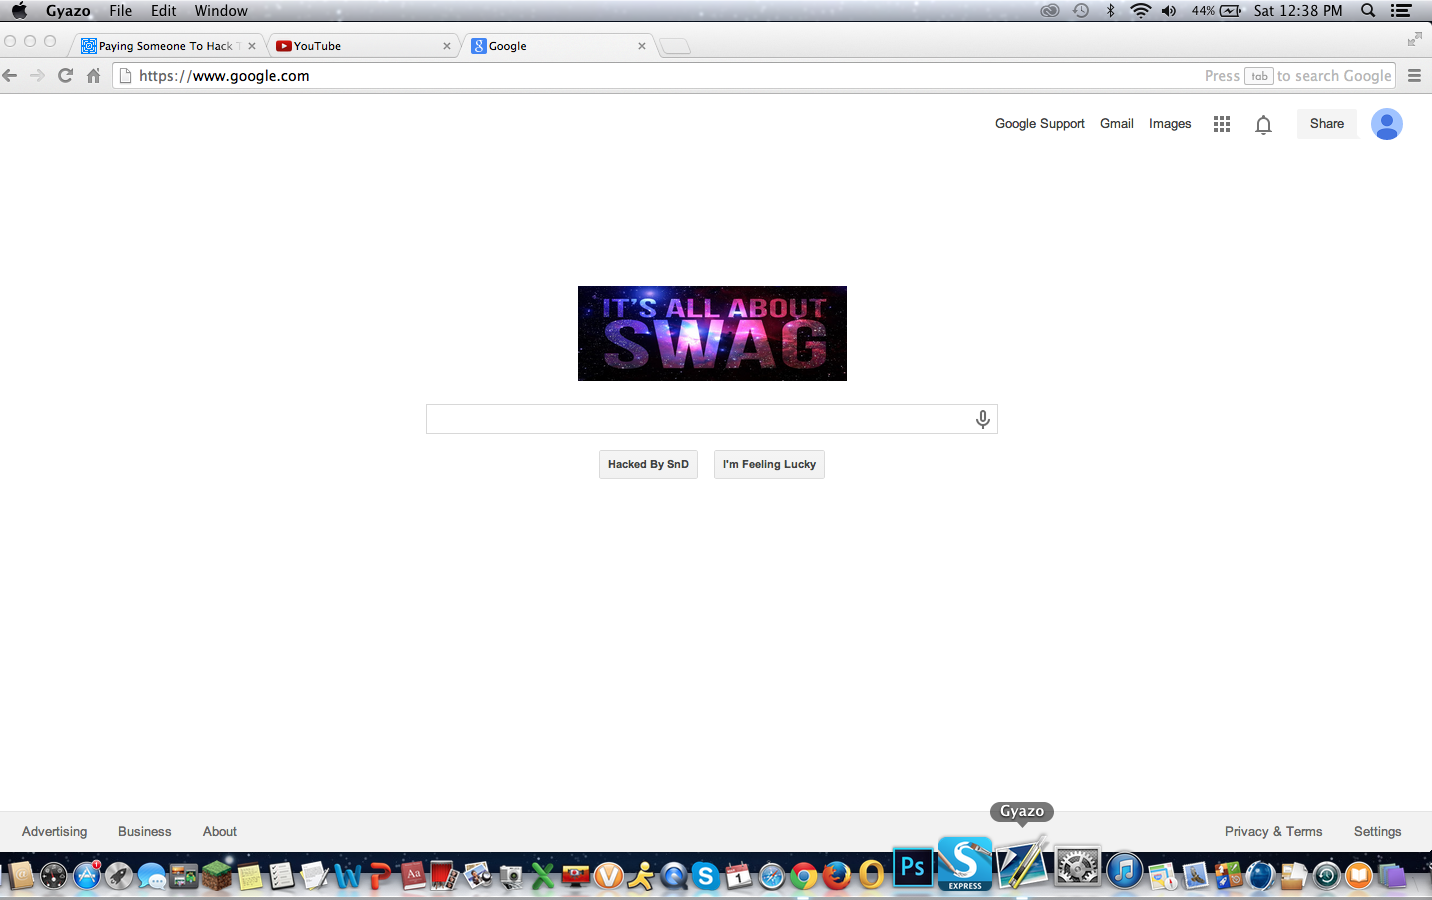The width and height of the screenshot is (1432, 900).
Task: Open the Google apps grid
Action: [1222, 124]
